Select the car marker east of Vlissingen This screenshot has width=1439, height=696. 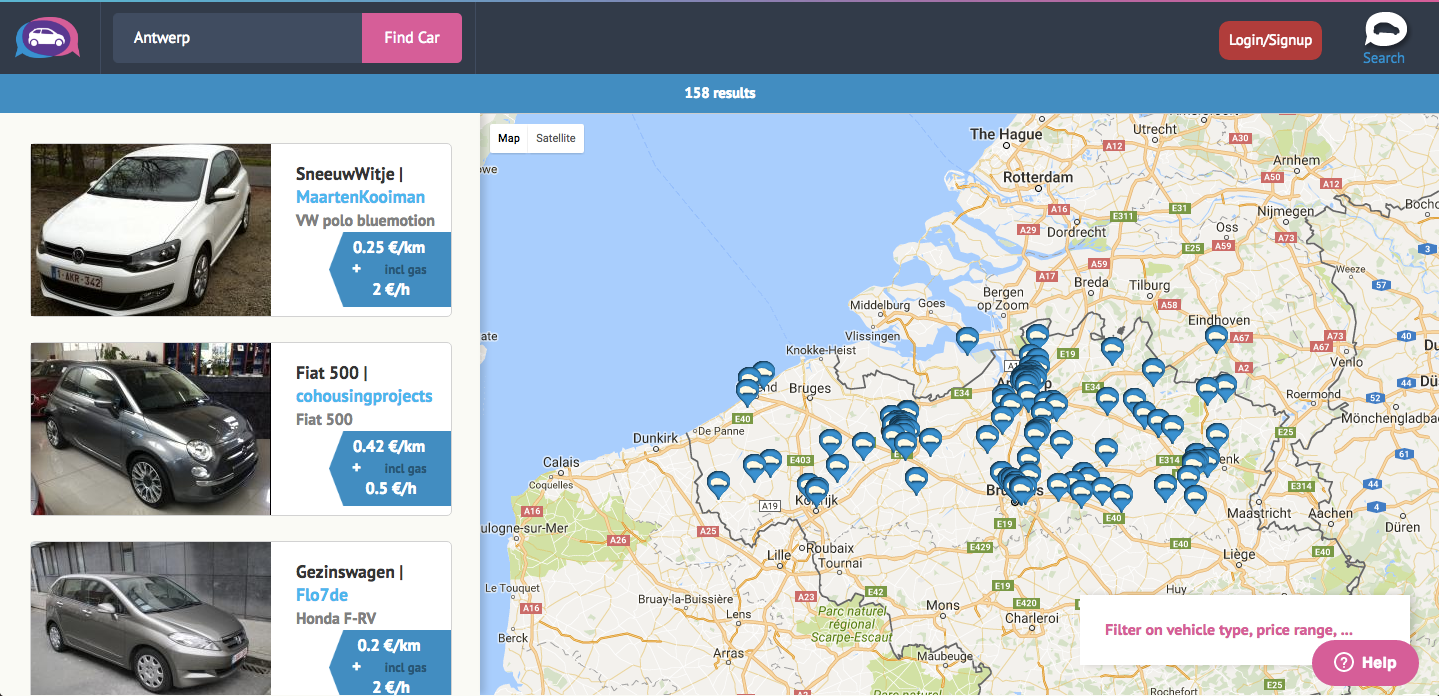pos(967,341)
